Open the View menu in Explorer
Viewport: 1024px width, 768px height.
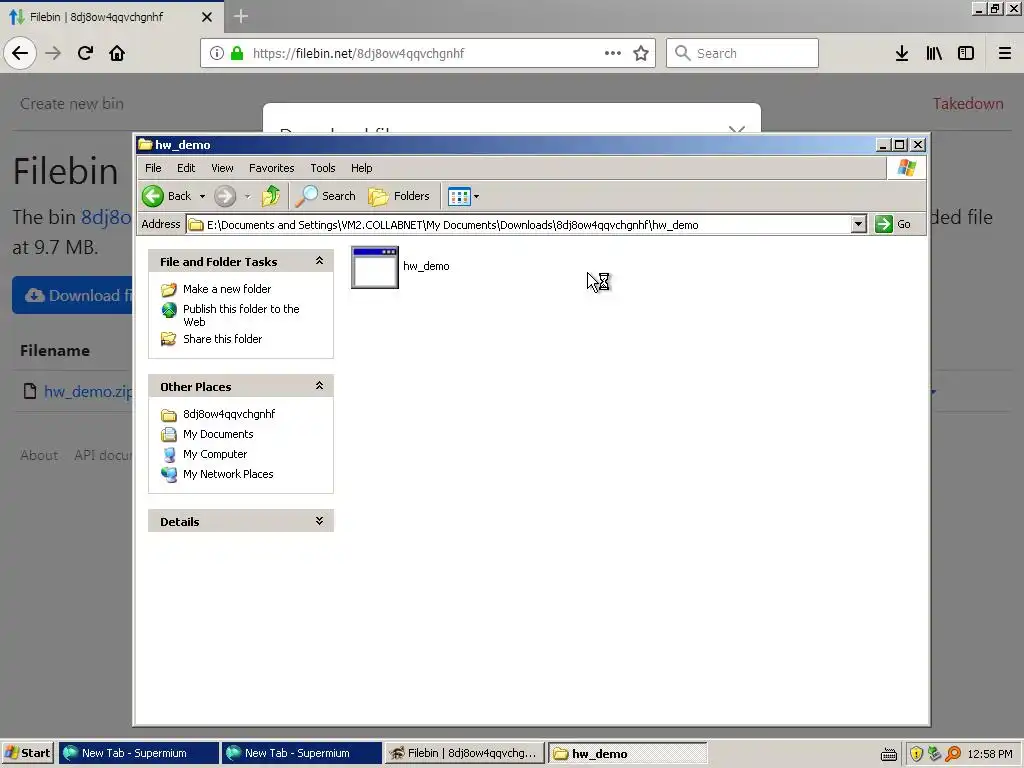(222, 168)
